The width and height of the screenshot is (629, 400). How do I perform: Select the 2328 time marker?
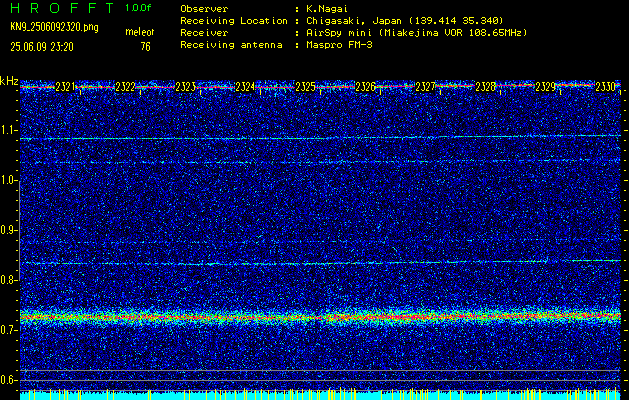(485, 87)
